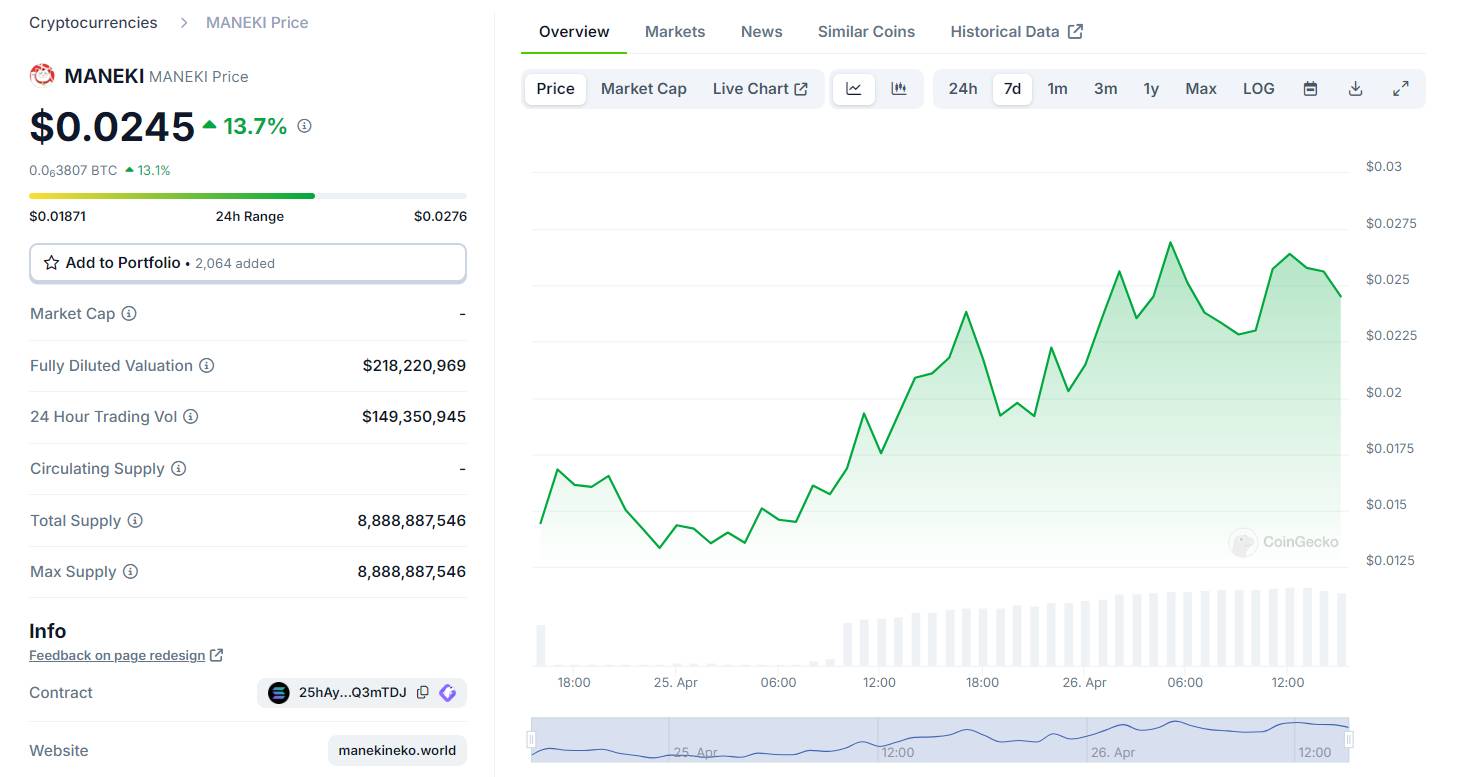Expand chart to fullscreen icon

[1401, 89]
